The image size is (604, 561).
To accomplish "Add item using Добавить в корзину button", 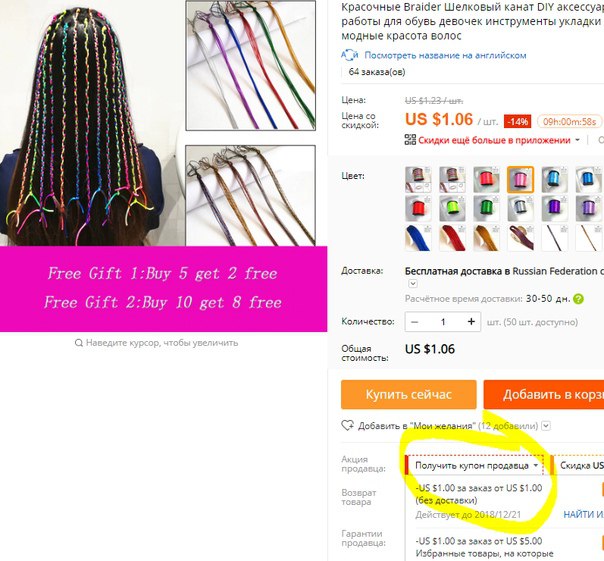I will (544, 394).
